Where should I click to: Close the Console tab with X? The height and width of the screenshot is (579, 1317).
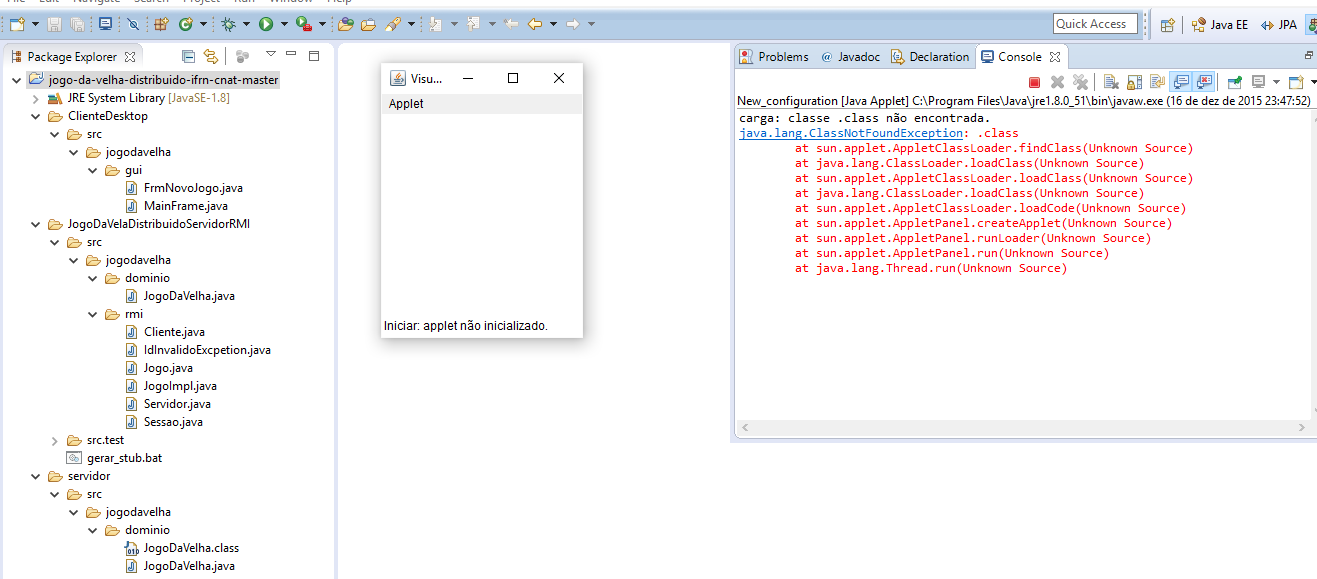(x=1055, y=57)
